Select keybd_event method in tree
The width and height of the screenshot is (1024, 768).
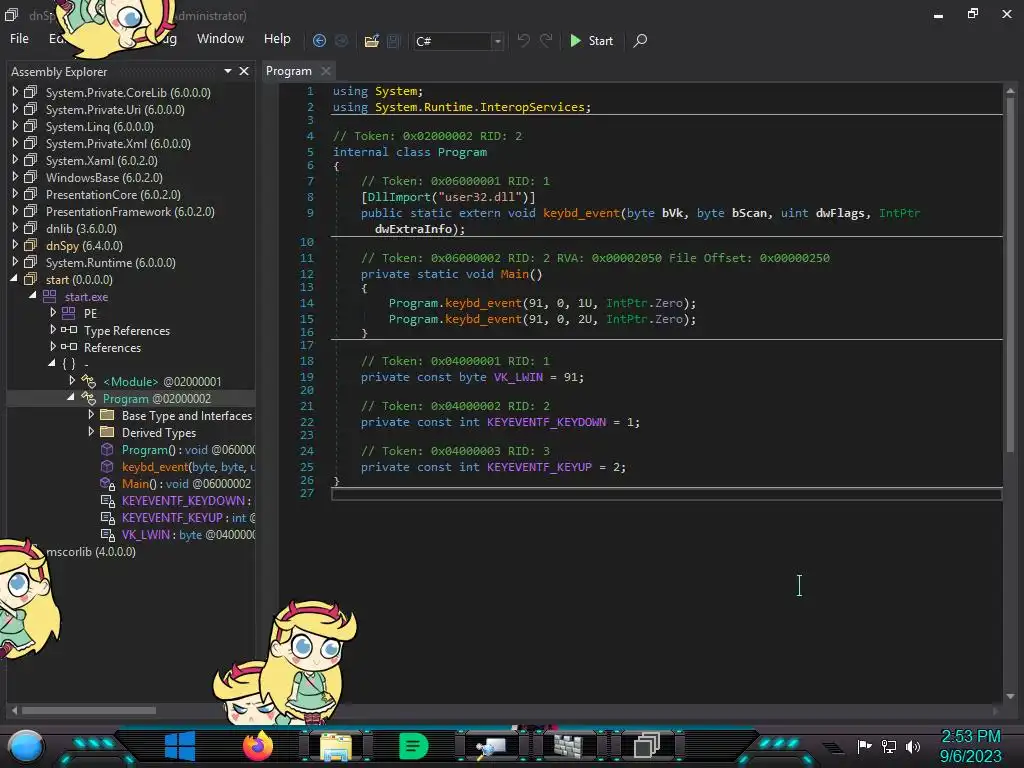[188, 467]
